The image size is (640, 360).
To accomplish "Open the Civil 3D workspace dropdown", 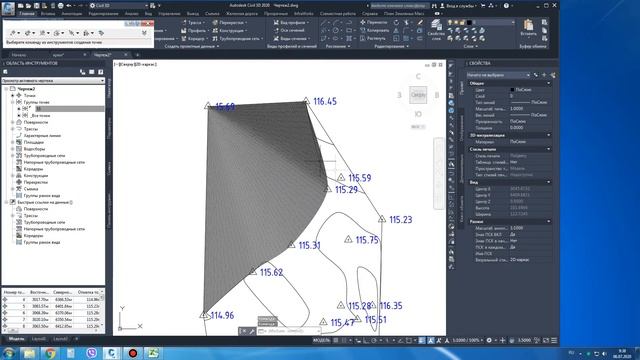I will (118, 6).
